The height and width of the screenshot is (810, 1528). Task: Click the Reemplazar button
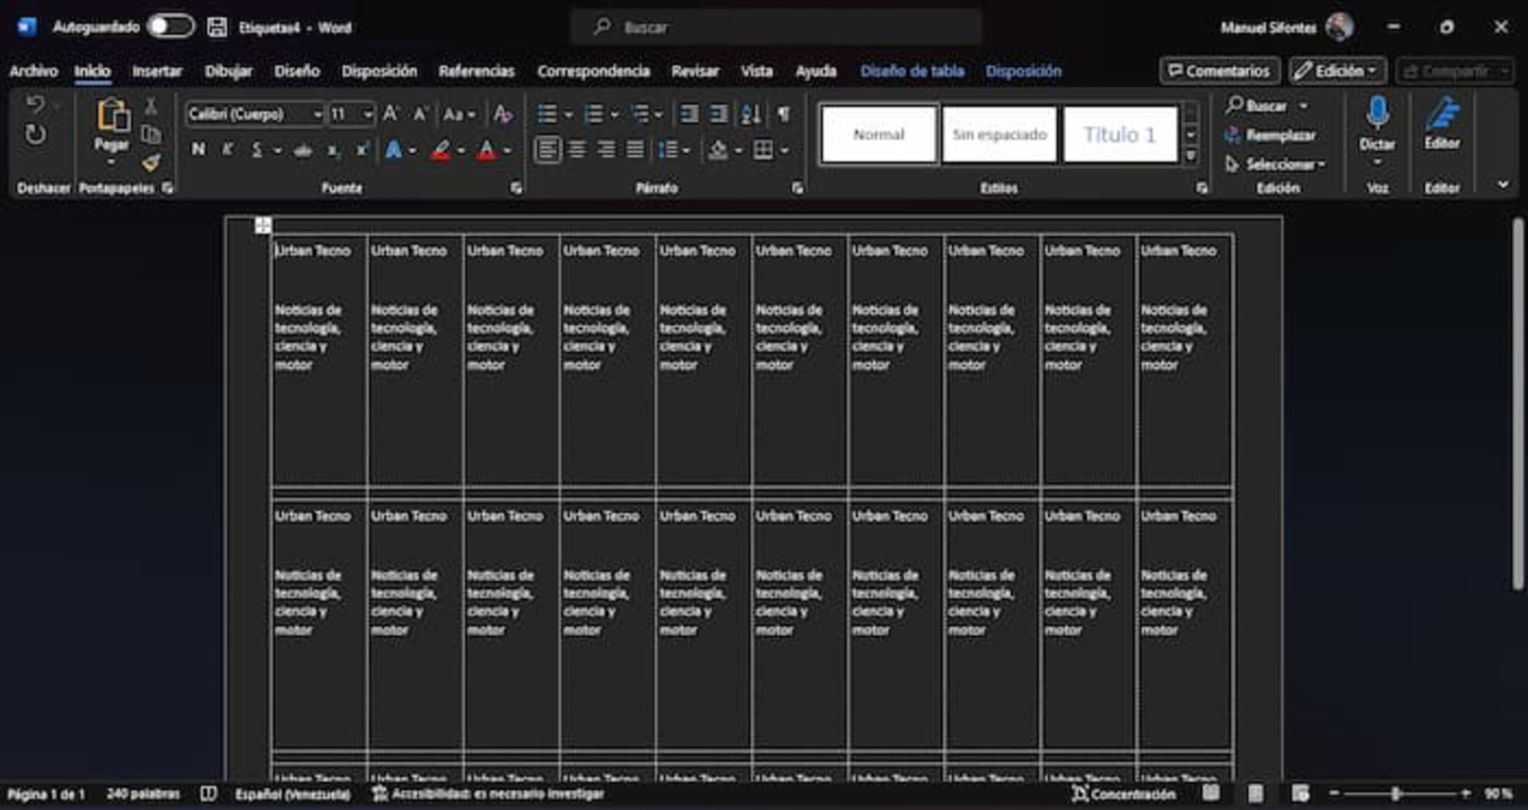[x=1270, y=135]
